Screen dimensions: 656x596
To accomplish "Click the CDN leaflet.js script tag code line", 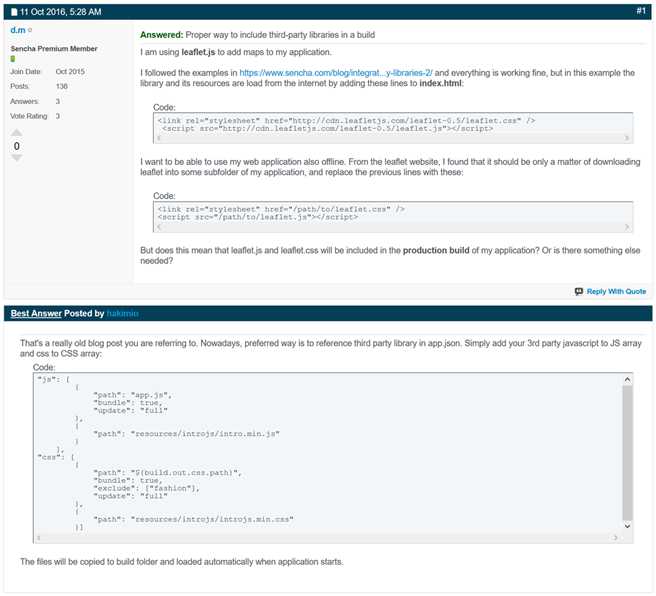I will tap(327, 128).
